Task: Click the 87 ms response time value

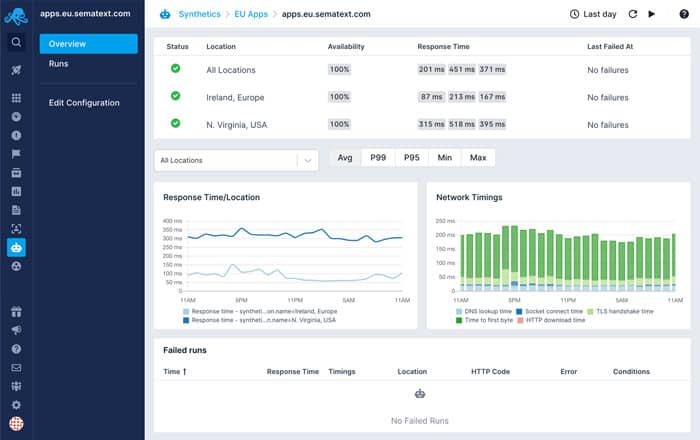Action: point(431,97)
